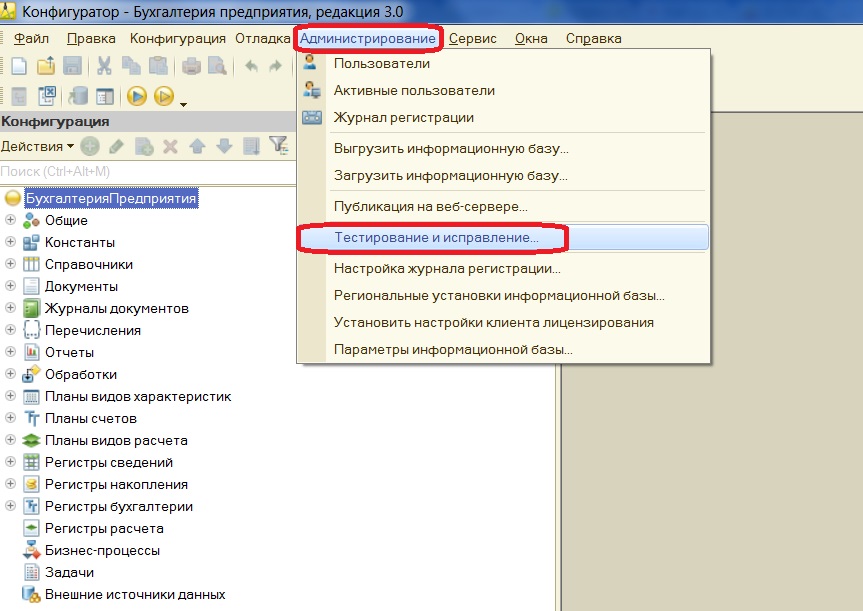Click the Edit pencil icon in Конфигурация panel
The width and height of the screenshot is (863, 611).
point(116,146)
